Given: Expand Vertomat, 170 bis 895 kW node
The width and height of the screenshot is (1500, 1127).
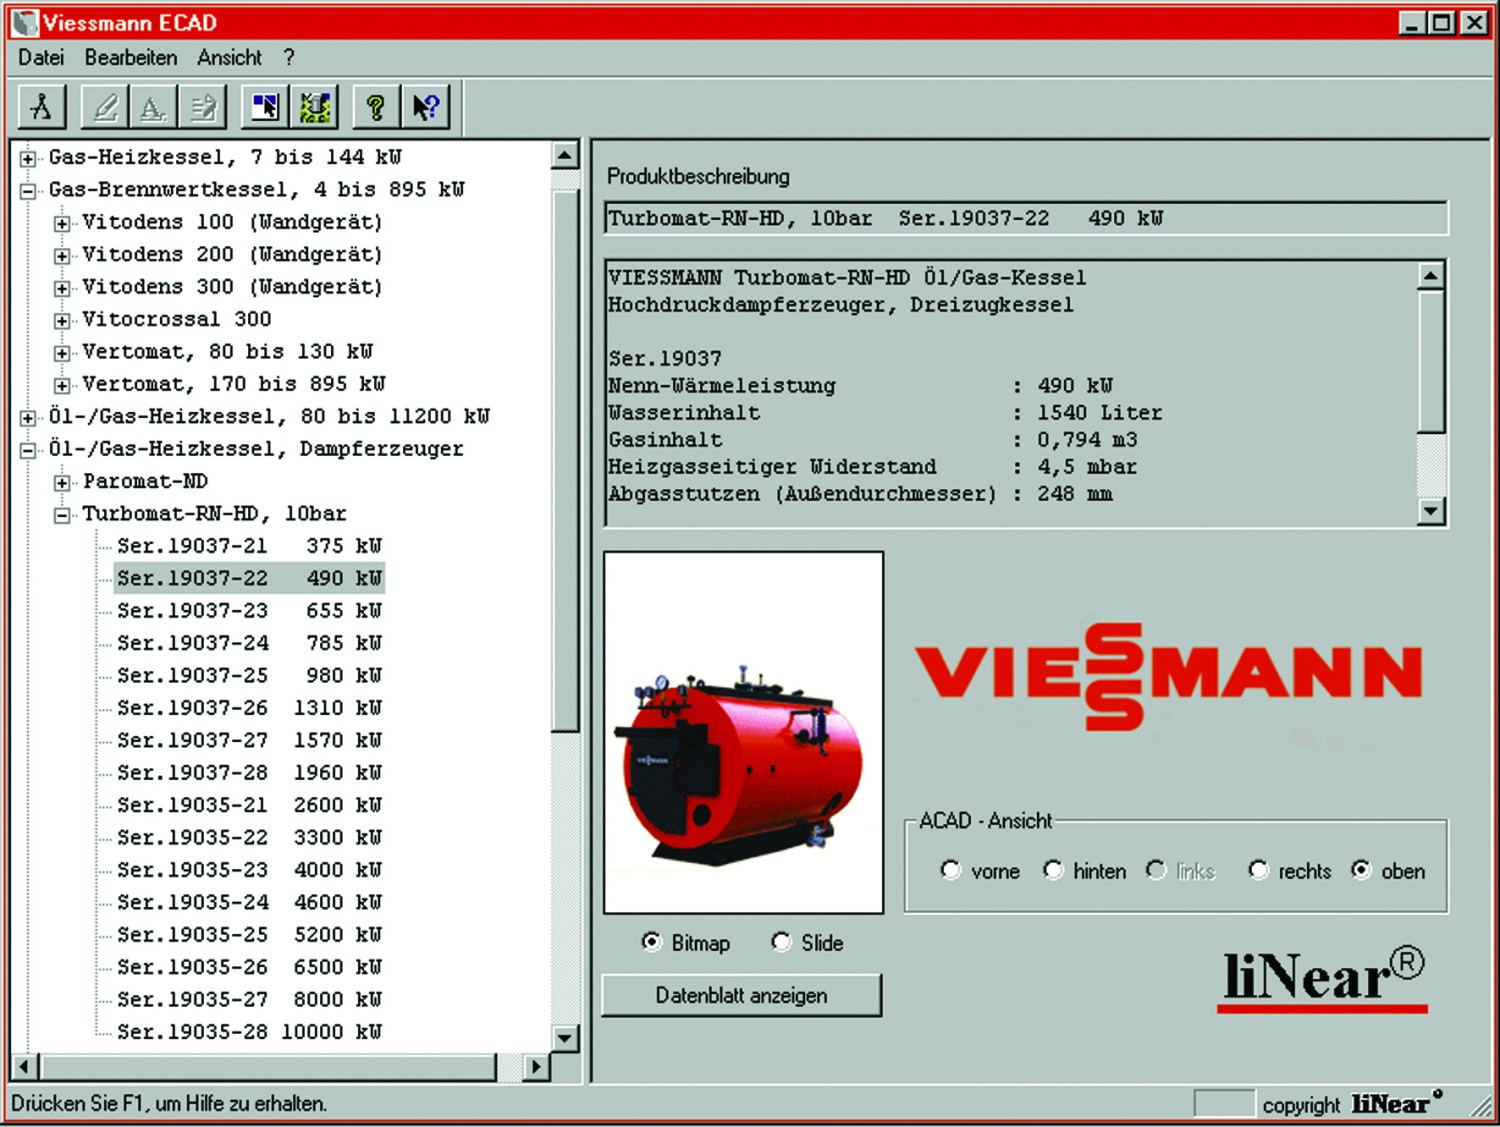Looking at the screenshot, I should (62, 385).
